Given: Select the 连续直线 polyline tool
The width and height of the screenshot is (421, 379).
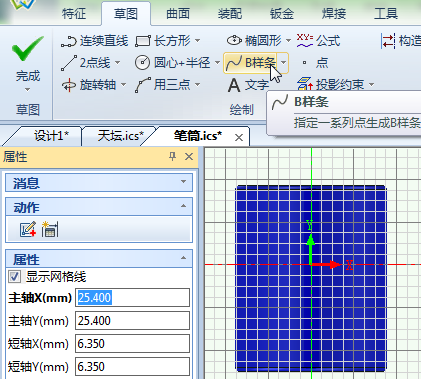Looking at the screenshot, I should [94, 41].
